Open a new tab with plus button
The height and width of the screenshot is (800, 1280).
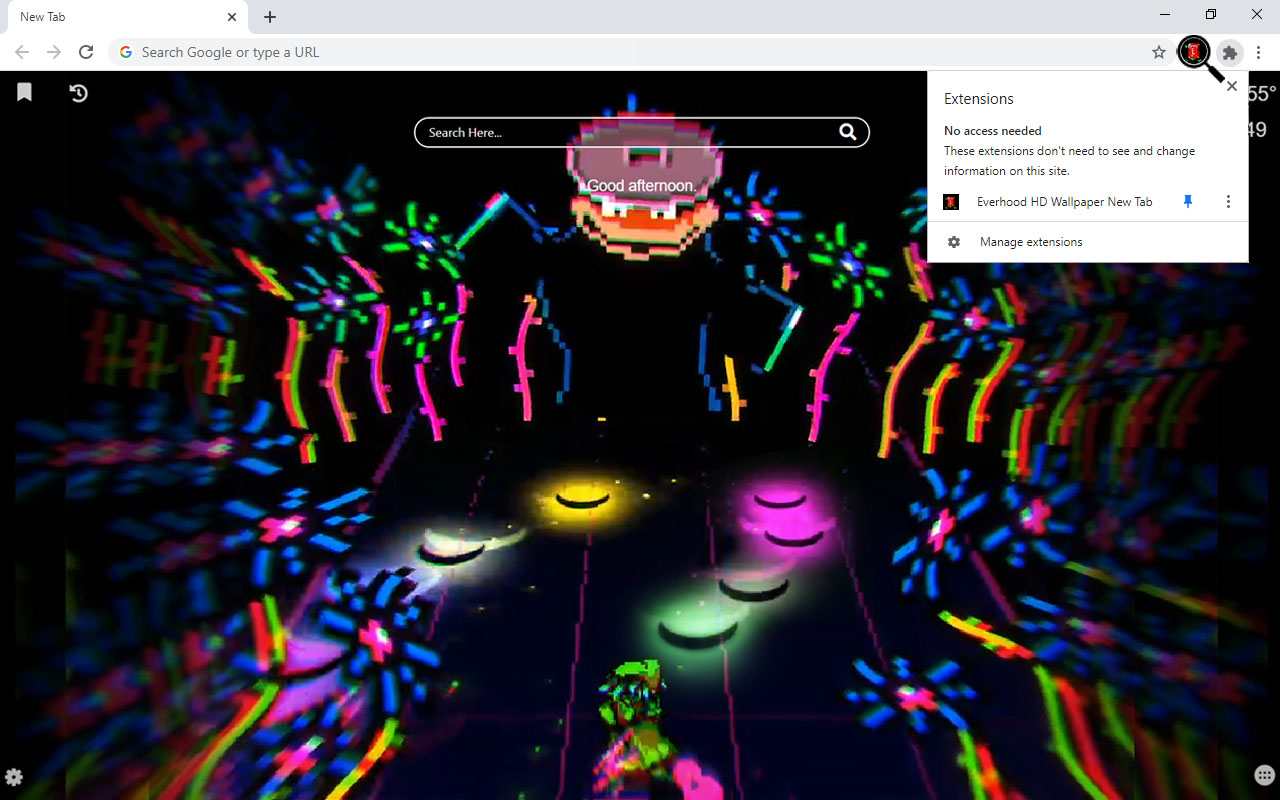pyautogui.click(x=270, y=17)
